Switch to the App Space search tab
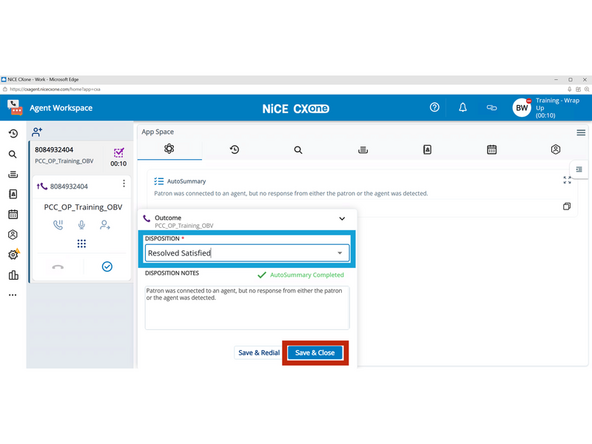This screenshot has height=444, width=592. (x=298, y=150)
